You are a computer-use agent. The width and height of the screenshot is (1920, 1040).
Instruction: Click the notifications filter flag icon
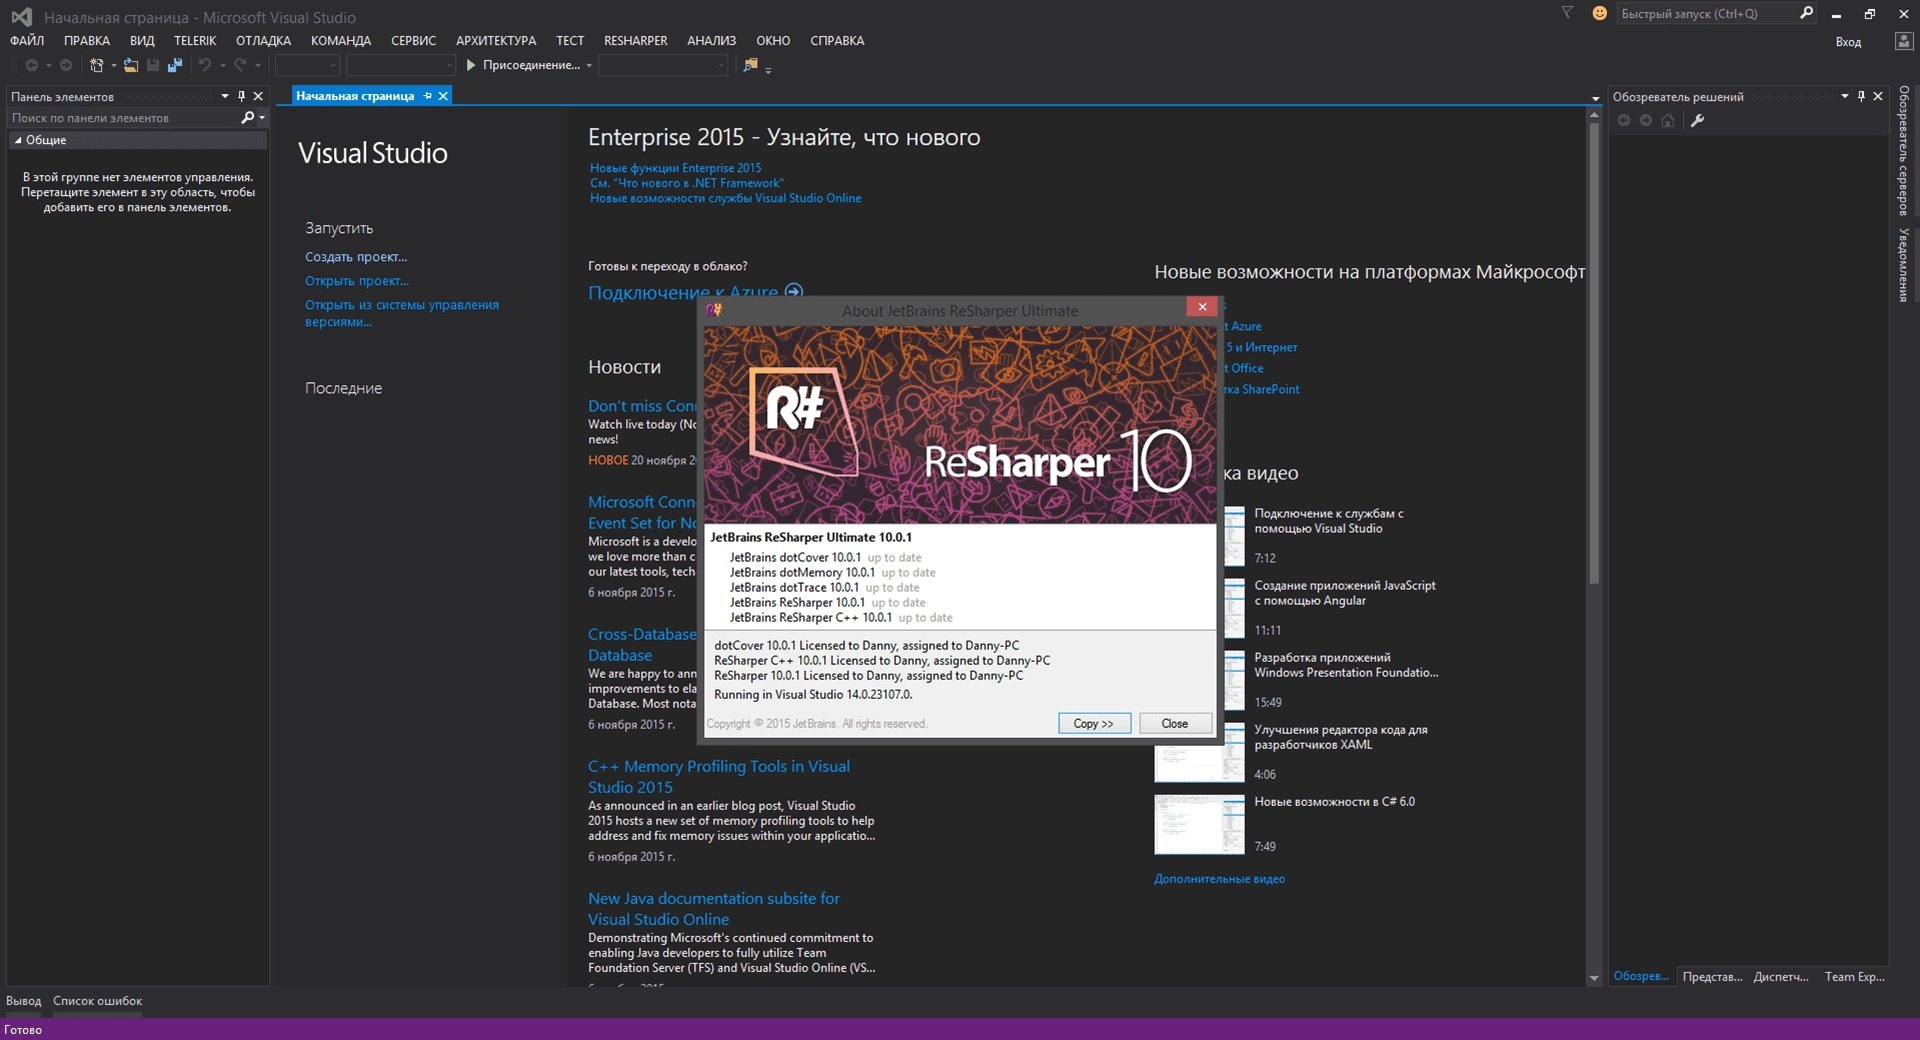tap(1567, 13)
